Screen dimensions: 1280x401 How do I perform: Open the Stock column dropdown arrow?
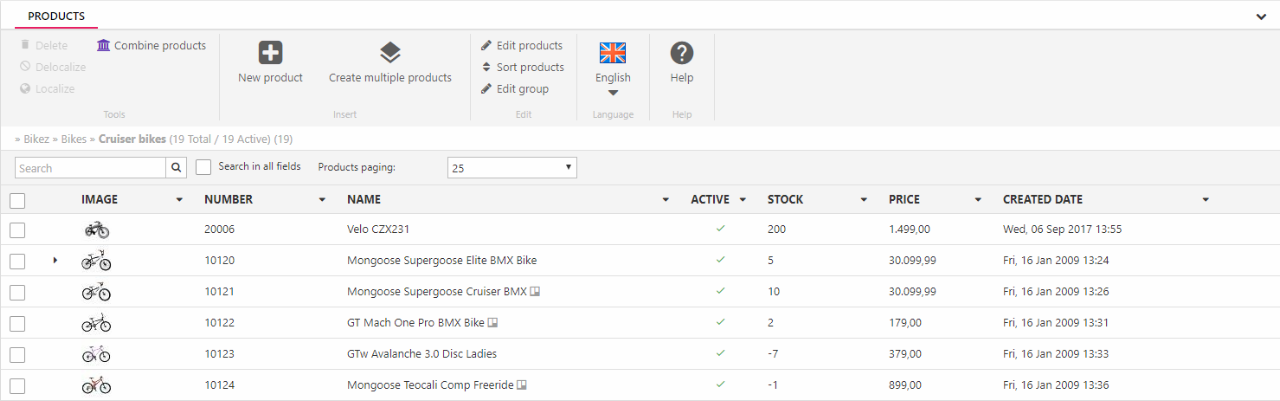pos(864,200)
